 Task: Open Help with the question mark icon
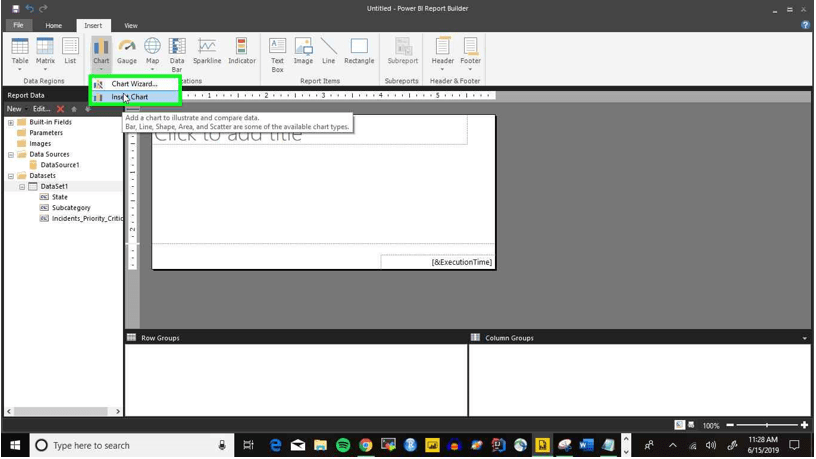pyautogui.click(x=806, y=25)
